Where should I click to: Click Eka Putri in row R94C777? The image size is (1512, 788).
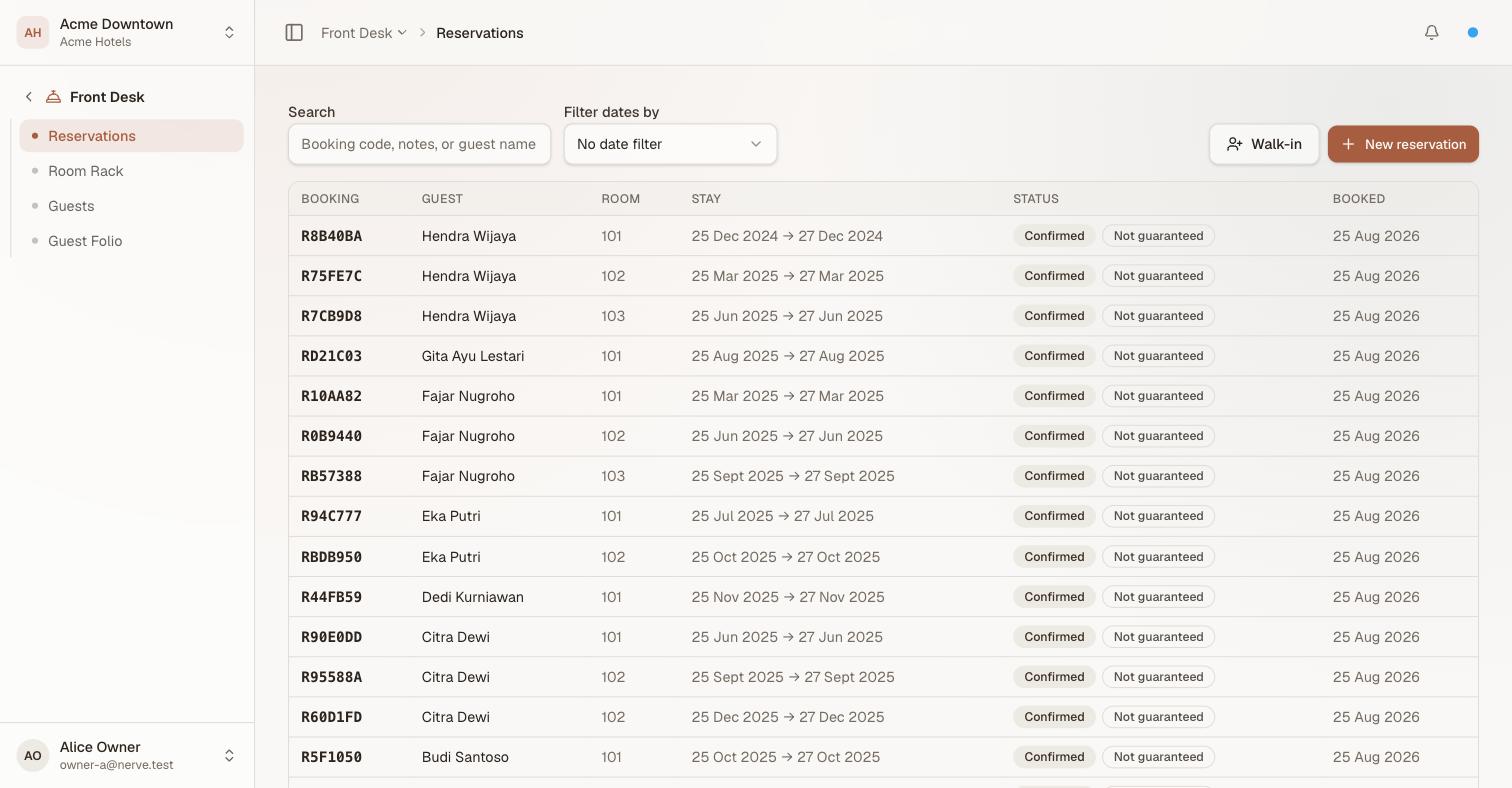click(451, 516)
